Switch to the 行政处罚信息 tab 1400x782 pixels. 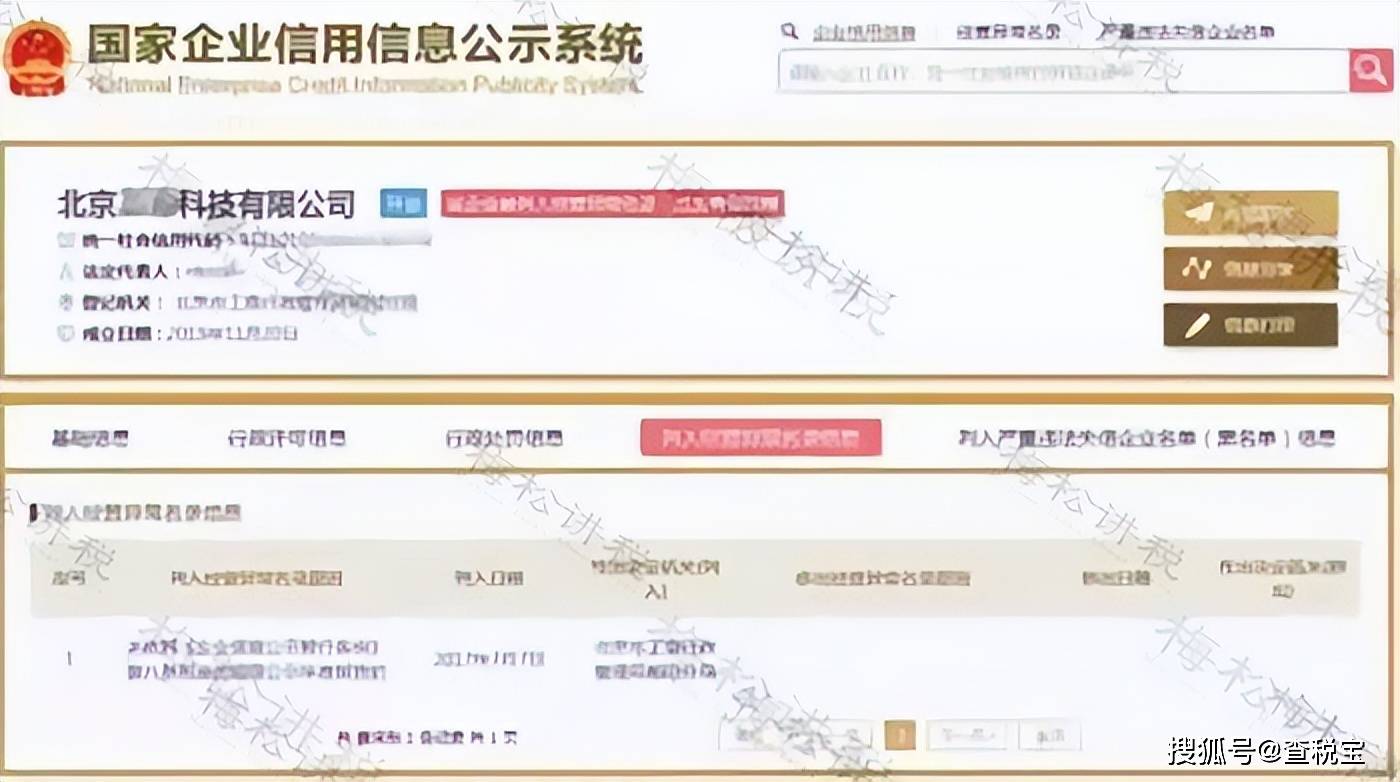point(504,438)
